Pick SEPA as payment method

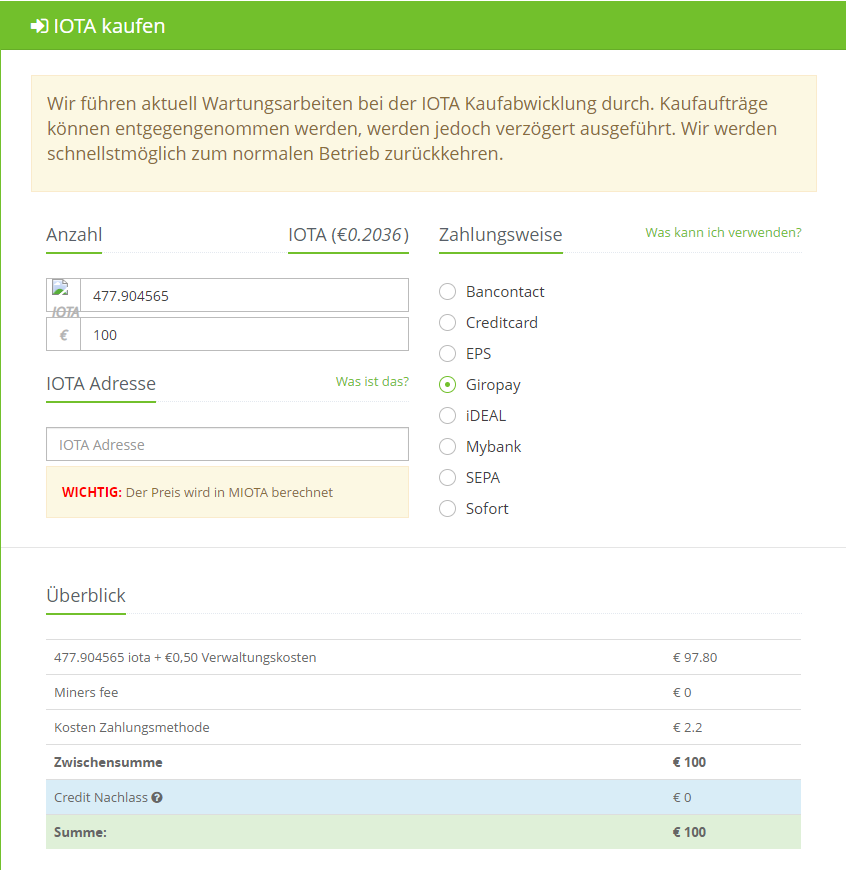(448, 478)
